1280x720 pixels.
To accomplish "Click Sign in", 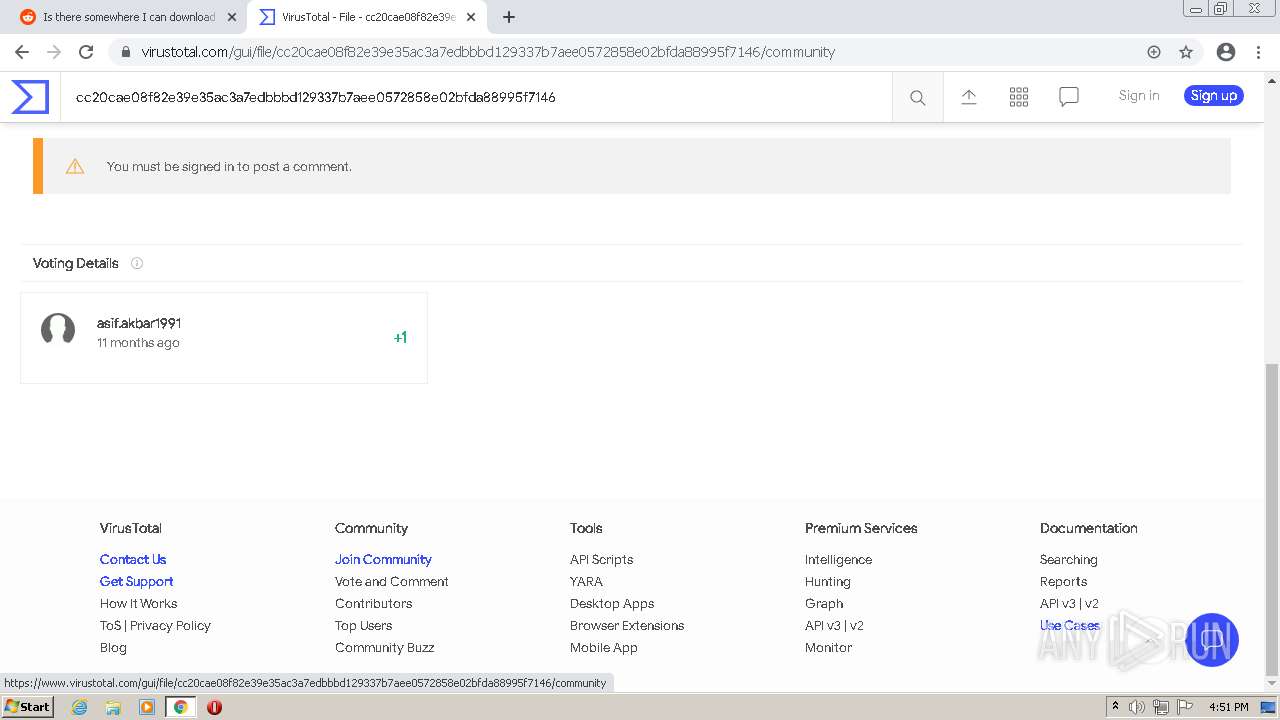I will pyautogui.click(x=1139, y=96).
